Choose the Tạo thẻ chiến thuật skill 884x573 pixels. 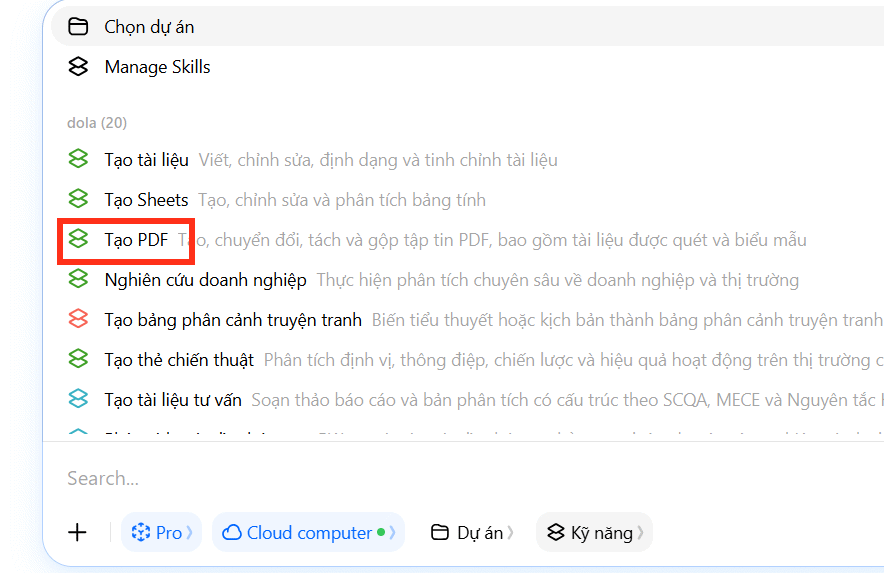click(468, 360)
